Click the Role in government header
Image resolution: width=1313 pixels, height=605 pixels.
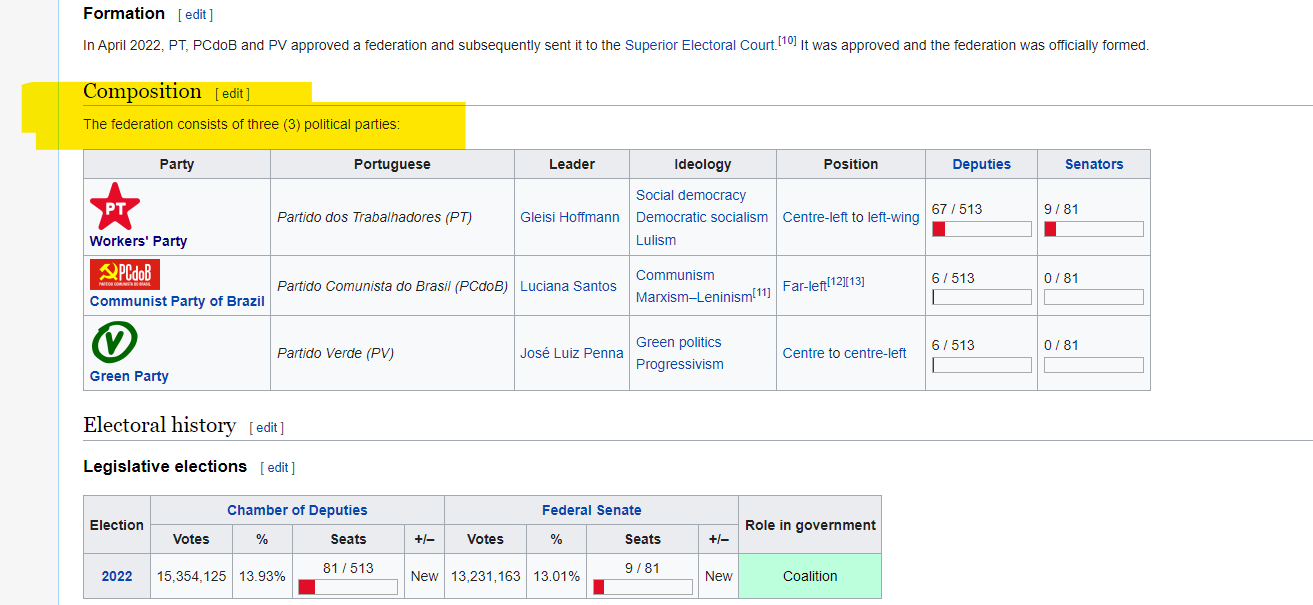tap(810, 525)
